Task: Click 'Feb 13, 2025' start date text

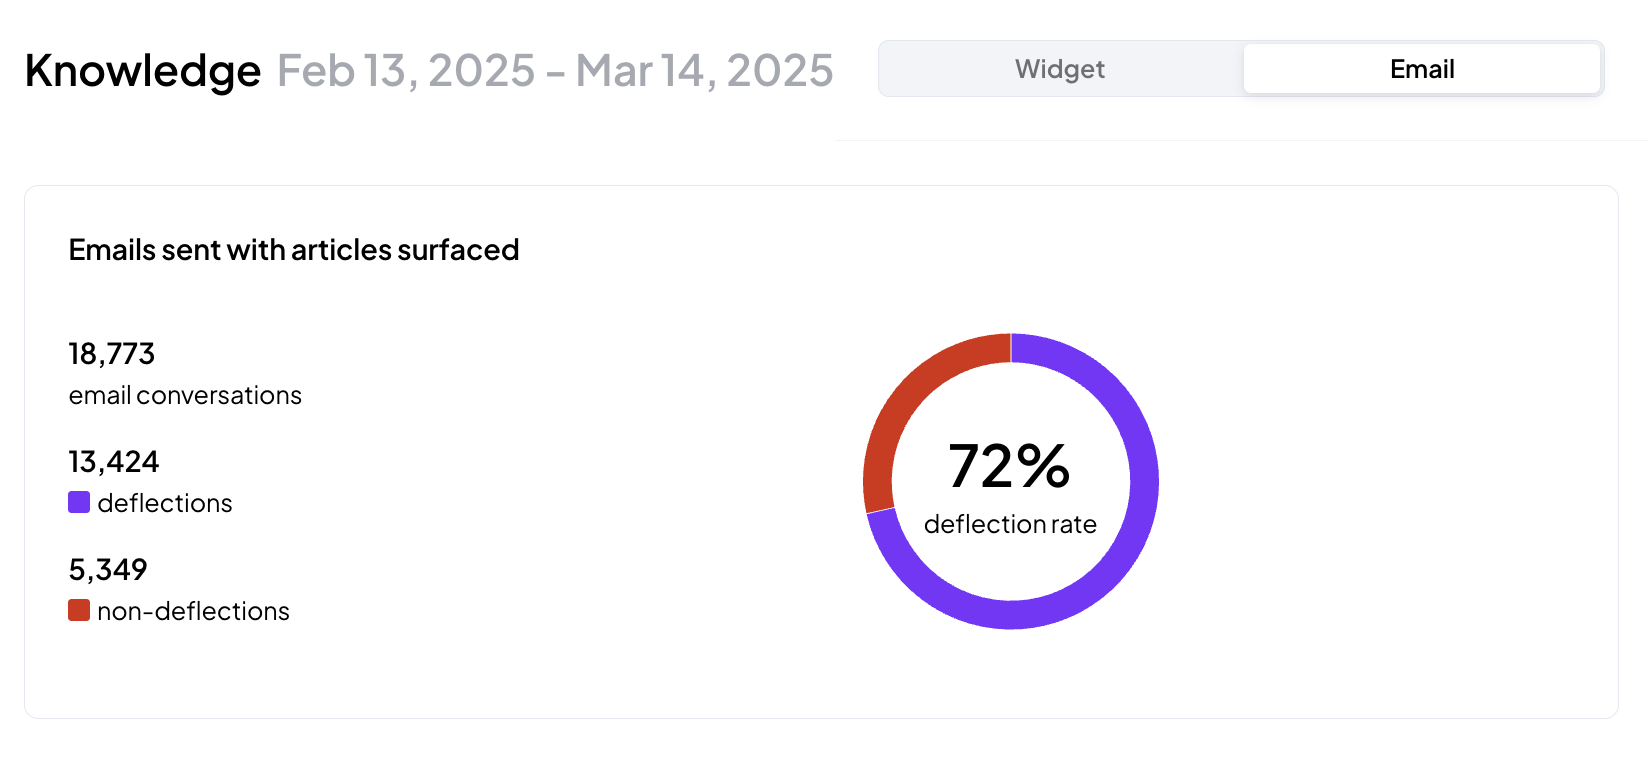Action: pos(406,70)
